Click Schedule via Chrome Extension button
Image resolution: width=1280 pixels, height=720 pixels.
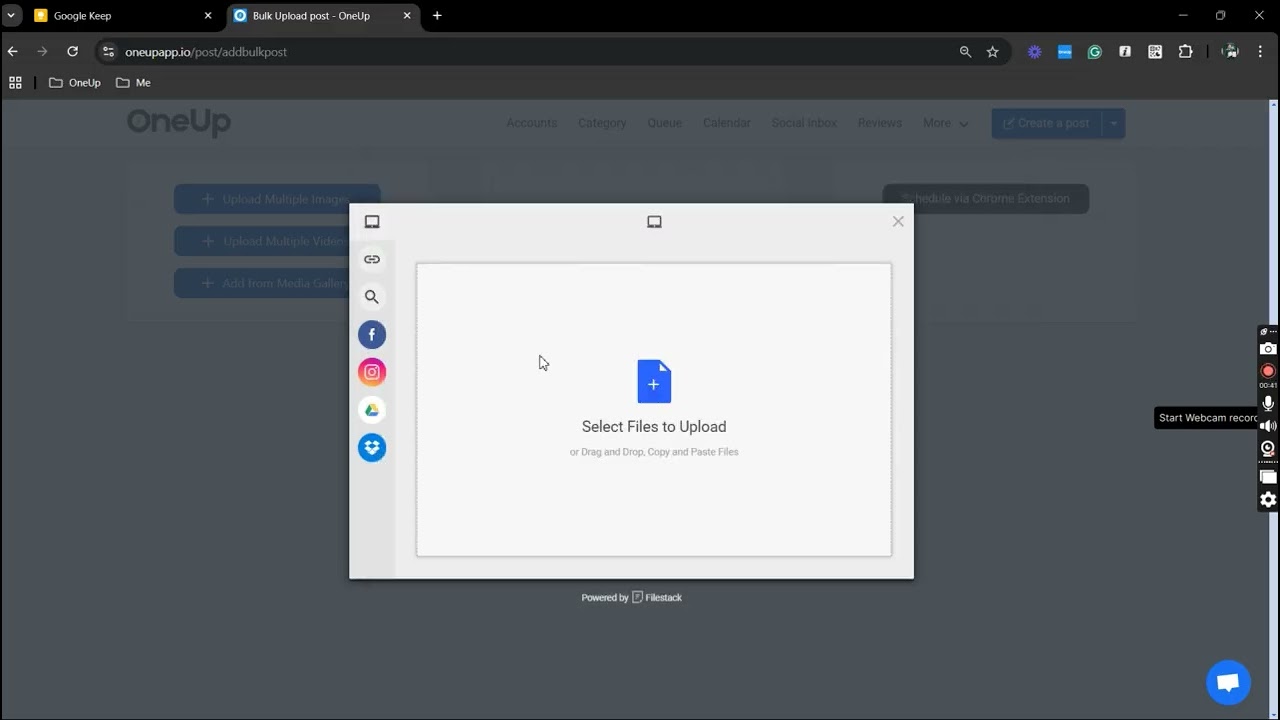tap(986, 198)
